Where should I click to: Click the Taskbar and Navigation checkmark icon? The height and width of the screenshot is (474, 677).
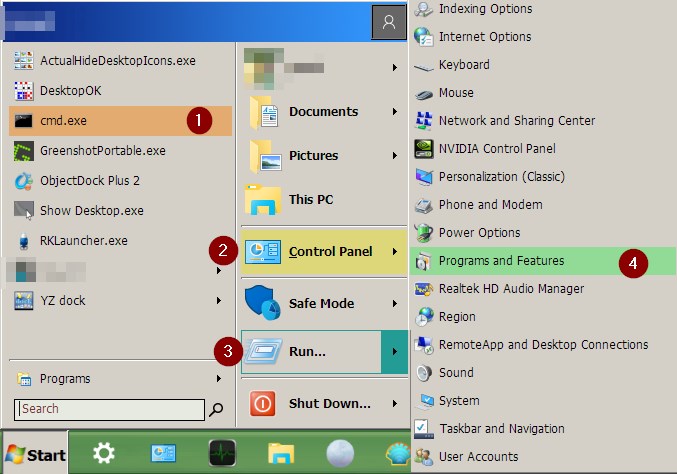422,429
